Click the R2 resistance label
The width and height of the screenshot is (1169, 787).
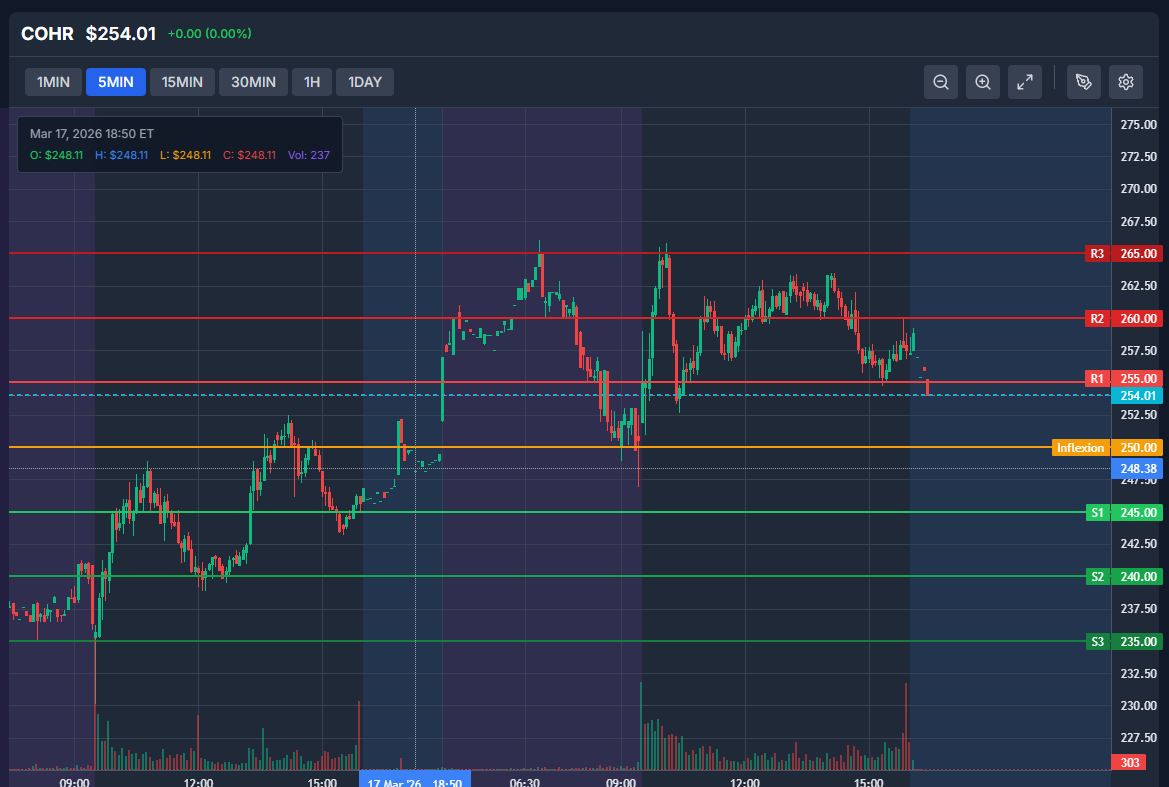(x=1097, y=318)
